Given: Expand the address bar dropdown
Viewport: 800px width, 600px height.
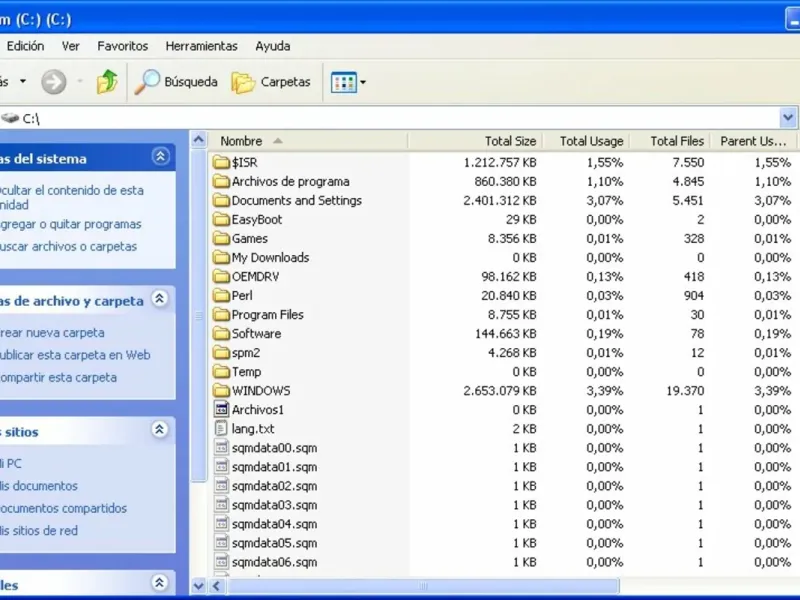Looking at the screenshot, I should pos(788,118).
